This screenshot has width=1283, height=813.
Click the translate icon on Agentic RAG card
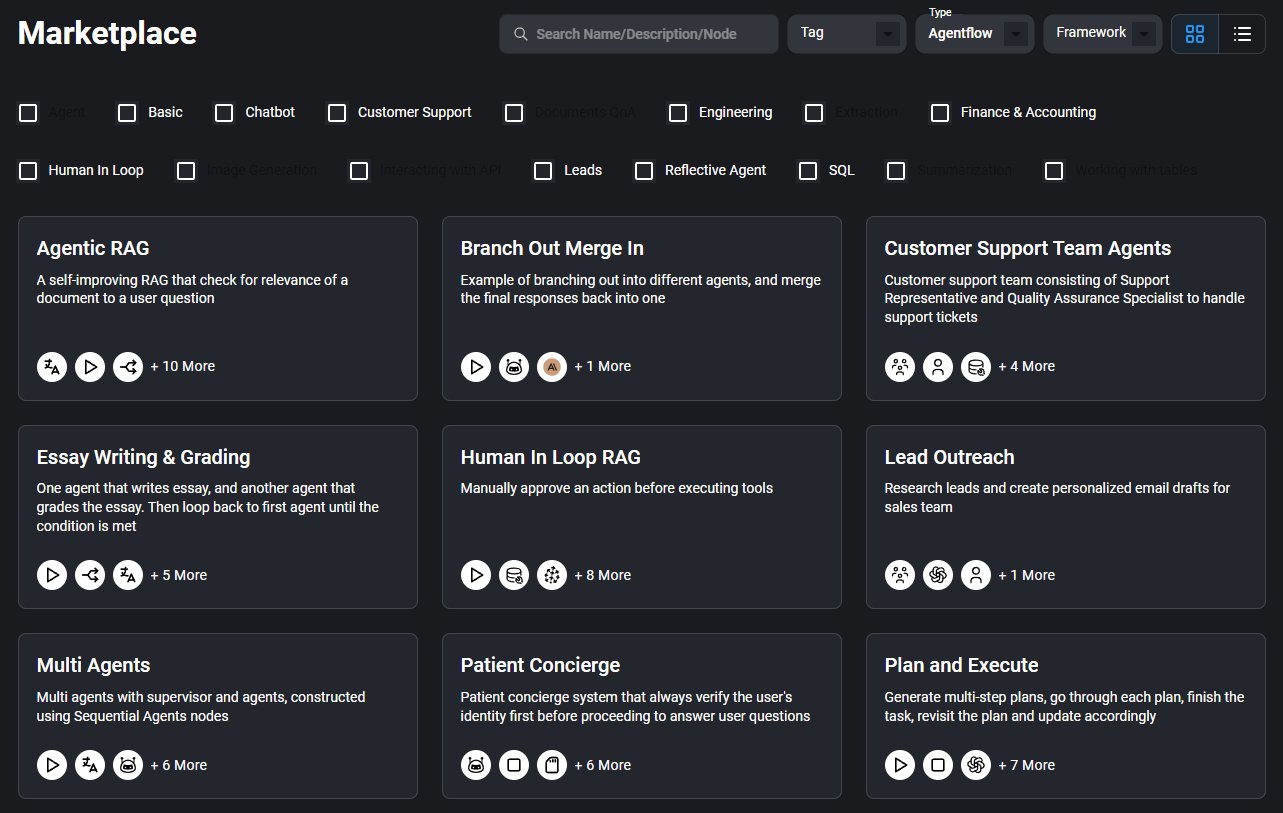click(x=52, y=367)
